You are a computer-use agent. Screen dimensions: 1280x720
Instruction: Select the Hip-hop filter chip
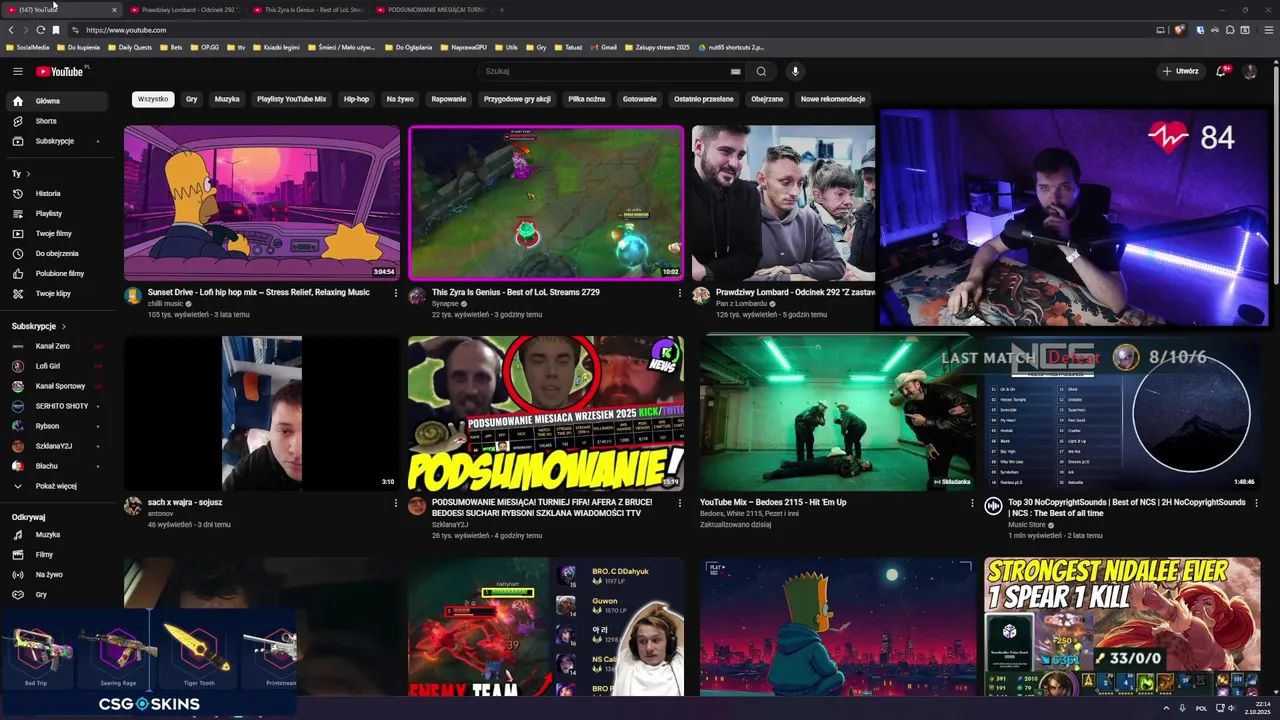point(356,99)
